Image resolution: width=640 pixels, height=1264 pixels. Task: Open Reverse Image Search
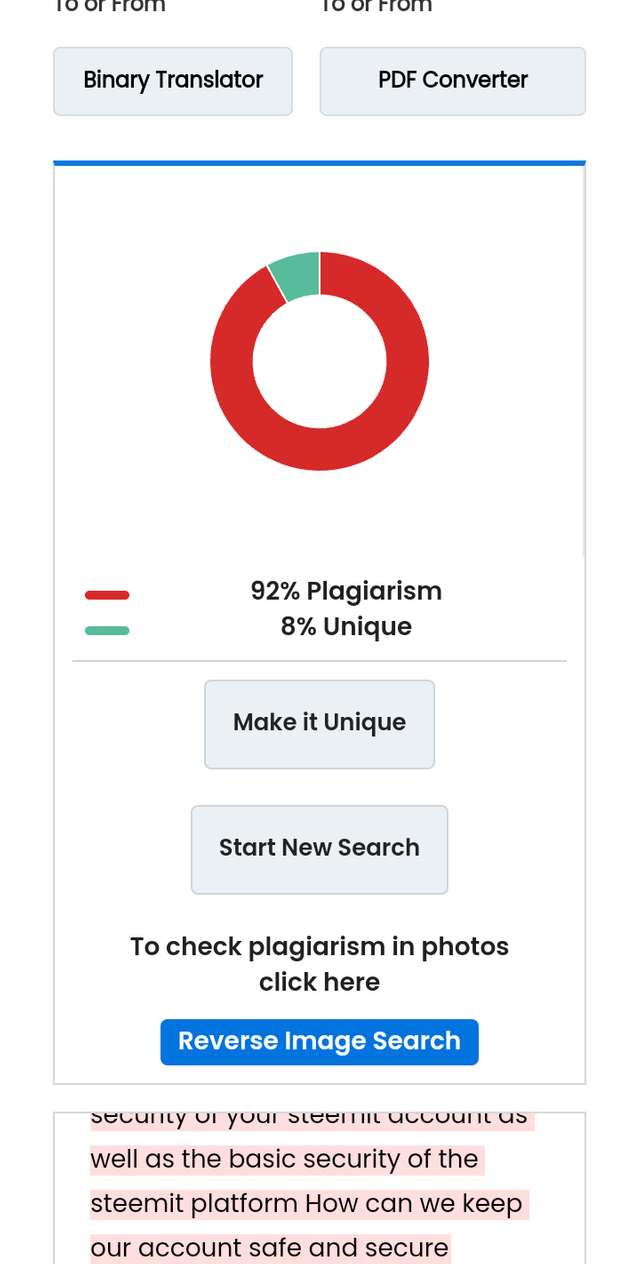point(319,1042)
